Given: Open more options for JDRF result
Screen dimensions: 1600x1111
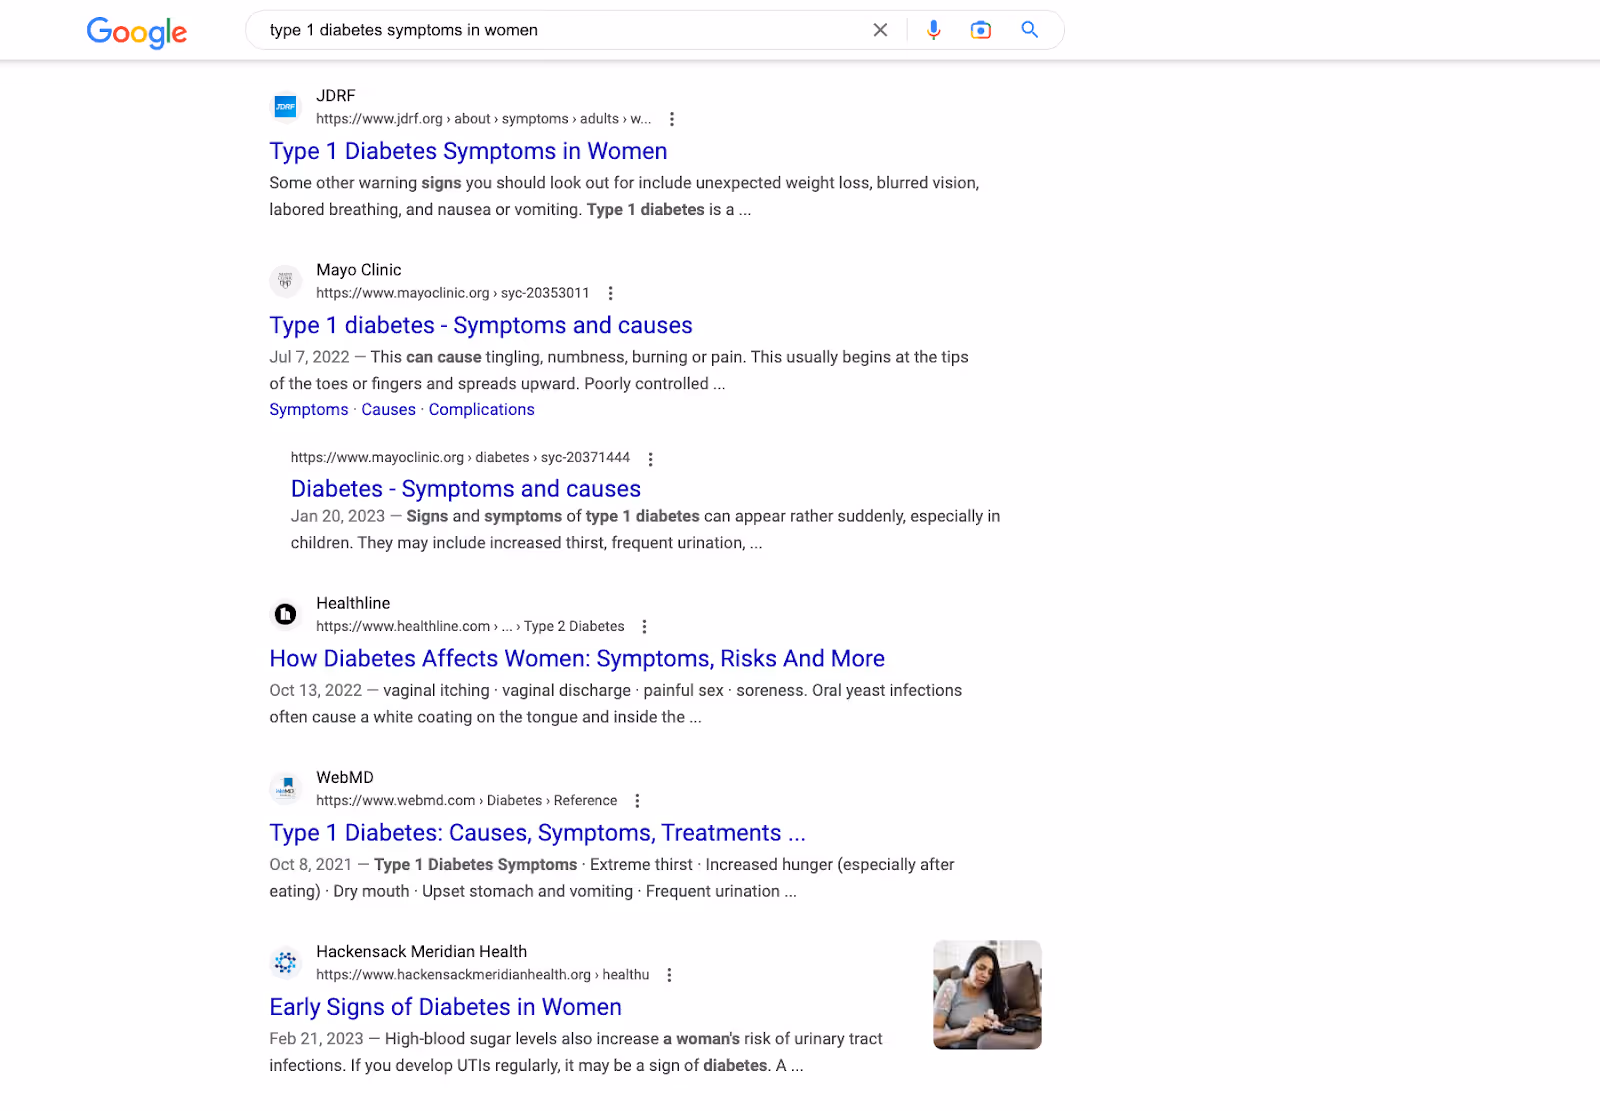Looking at the screenshot, I should pyautogui.click(x=672, y=119).
